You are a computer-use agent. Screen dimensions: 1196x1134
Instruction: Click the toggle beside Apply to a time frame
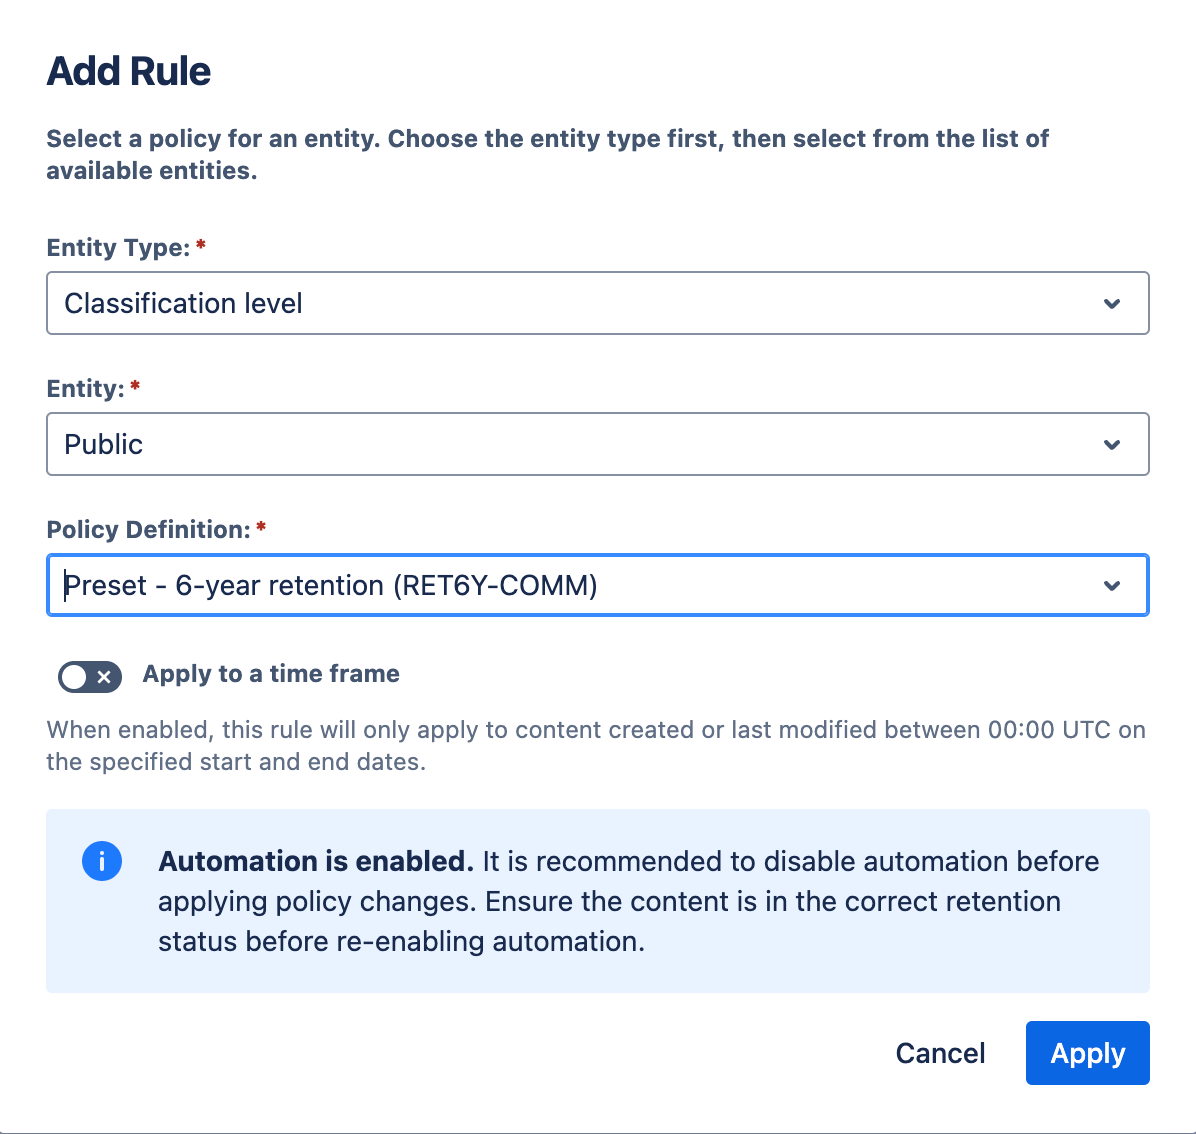pyautogui.click(x=90, y=677)
